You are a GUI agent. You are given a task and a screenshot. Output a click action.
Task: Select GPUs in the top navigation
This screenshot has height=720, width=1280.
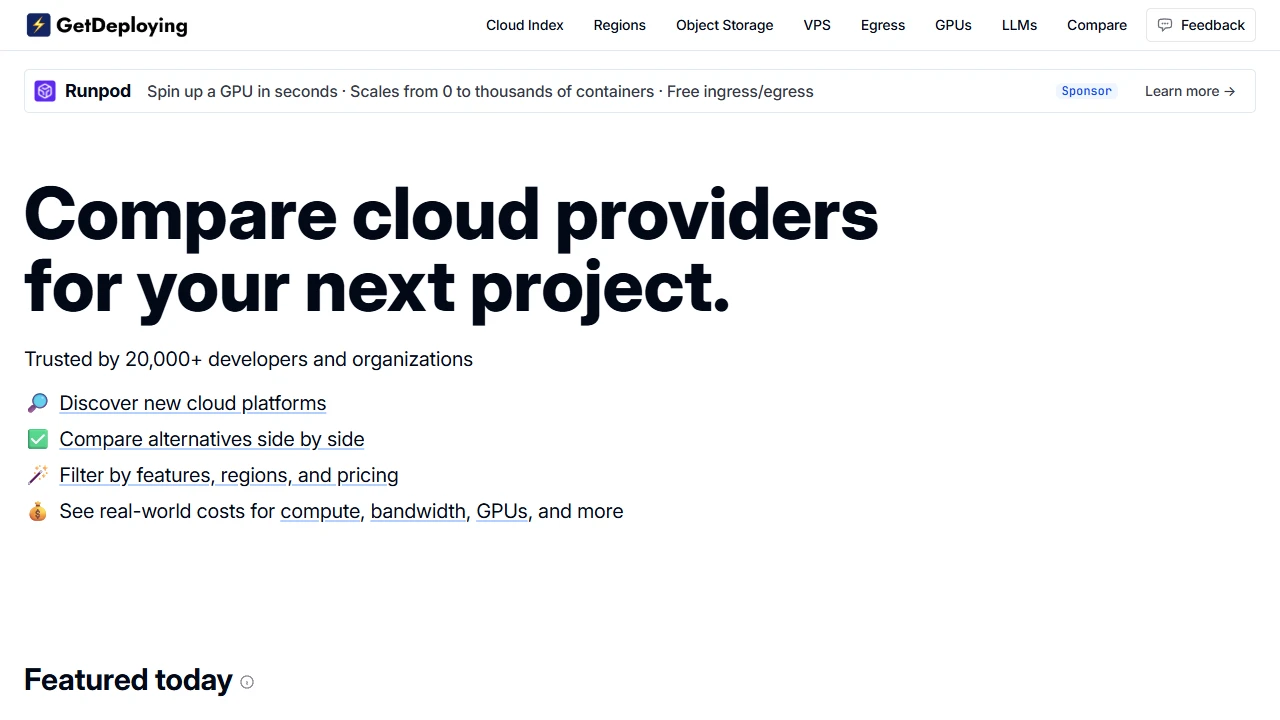point(952,25)
